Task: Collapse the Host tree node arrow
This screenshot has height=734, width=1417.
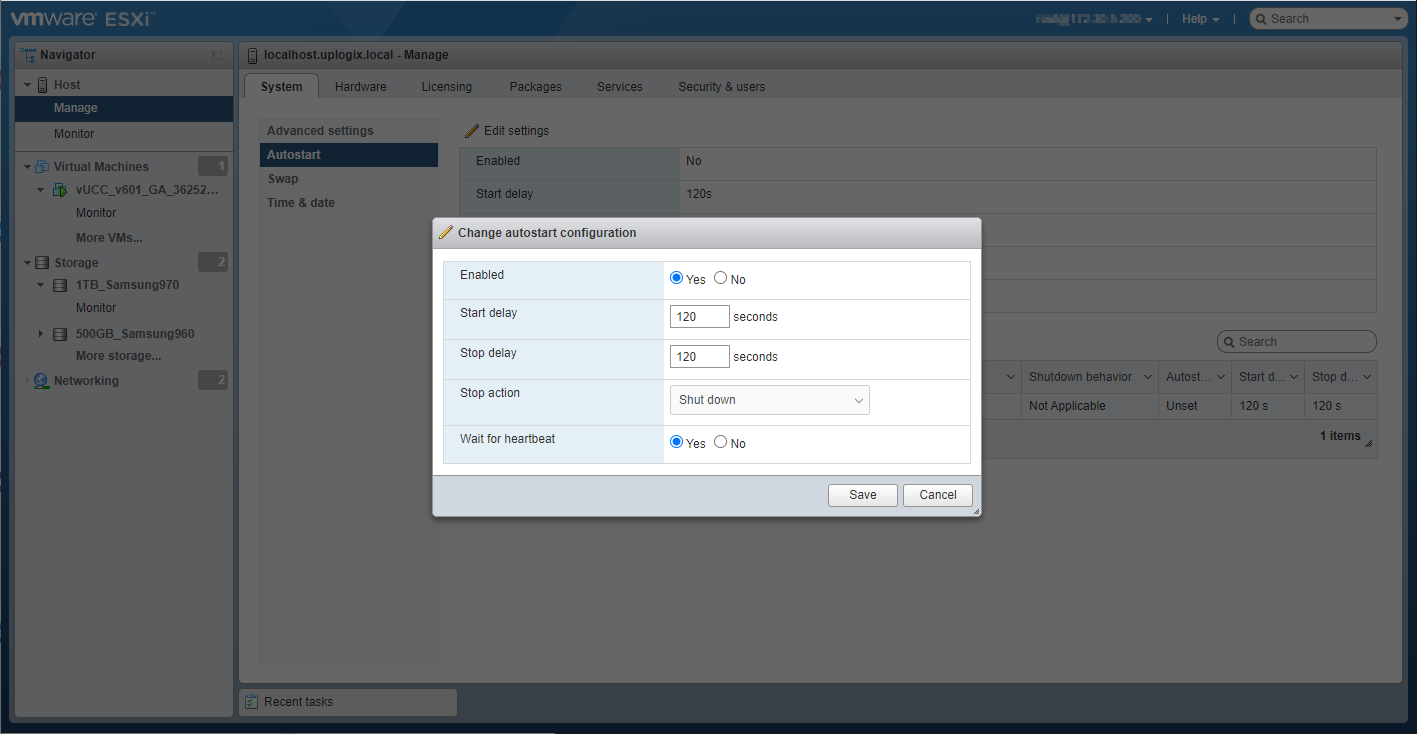Action: (x=28, y=85)
